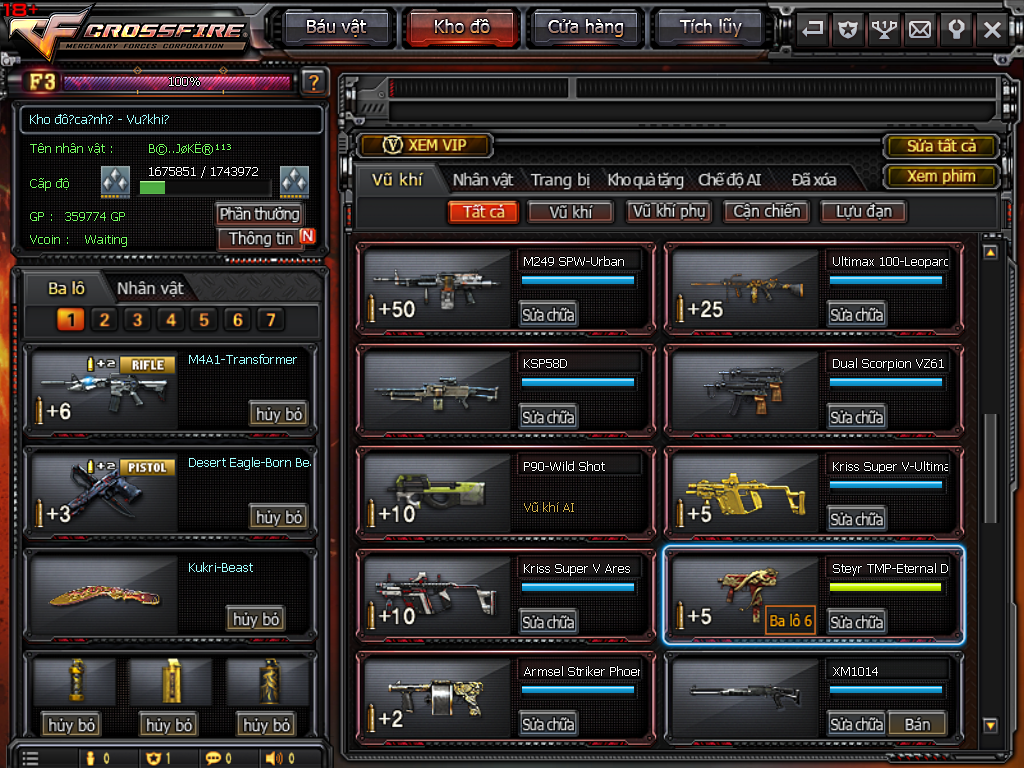Click hủy bỏ for M4A1-Transformer
The image size is (1024, 768).
(x=279, y=414)
